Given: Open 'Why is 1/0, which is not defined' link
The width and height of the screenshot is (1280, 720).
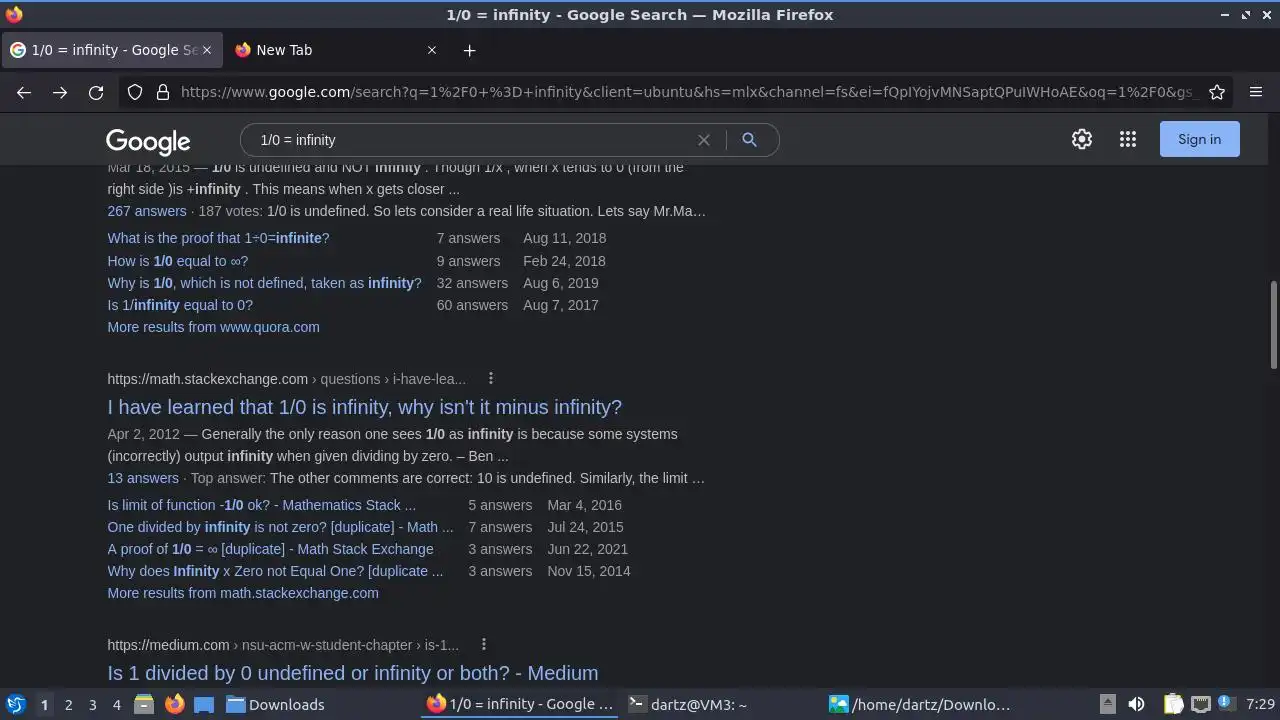Looking at the screenshot, I should [265, 283].
